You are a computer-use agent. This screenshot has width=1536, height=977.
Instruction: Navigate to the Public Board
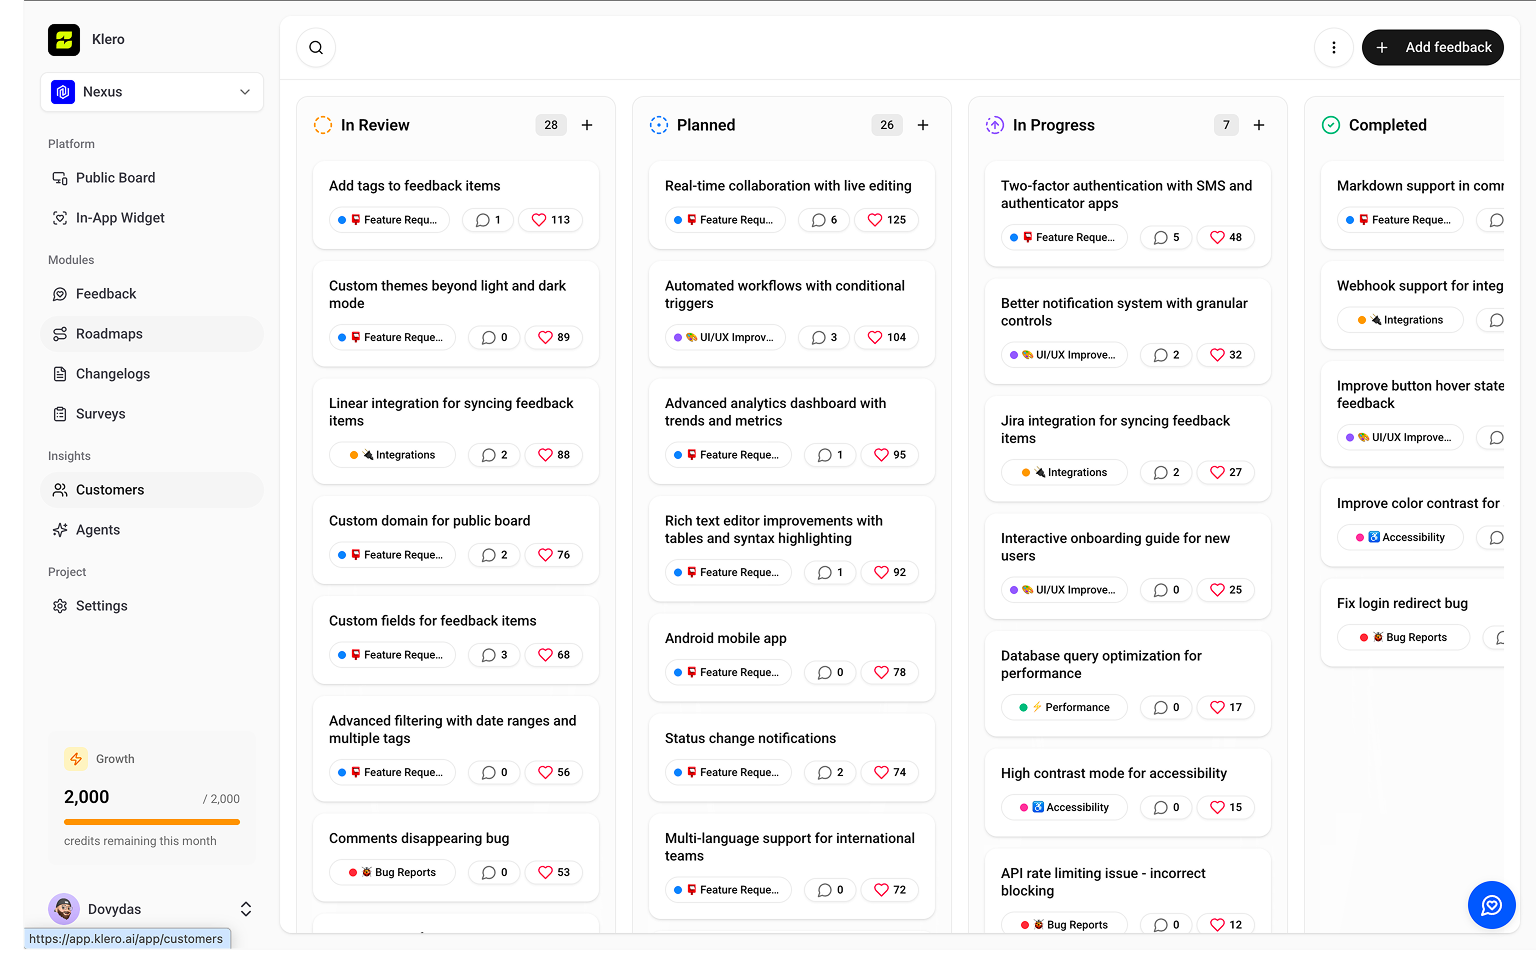click(x=115, y=178)
